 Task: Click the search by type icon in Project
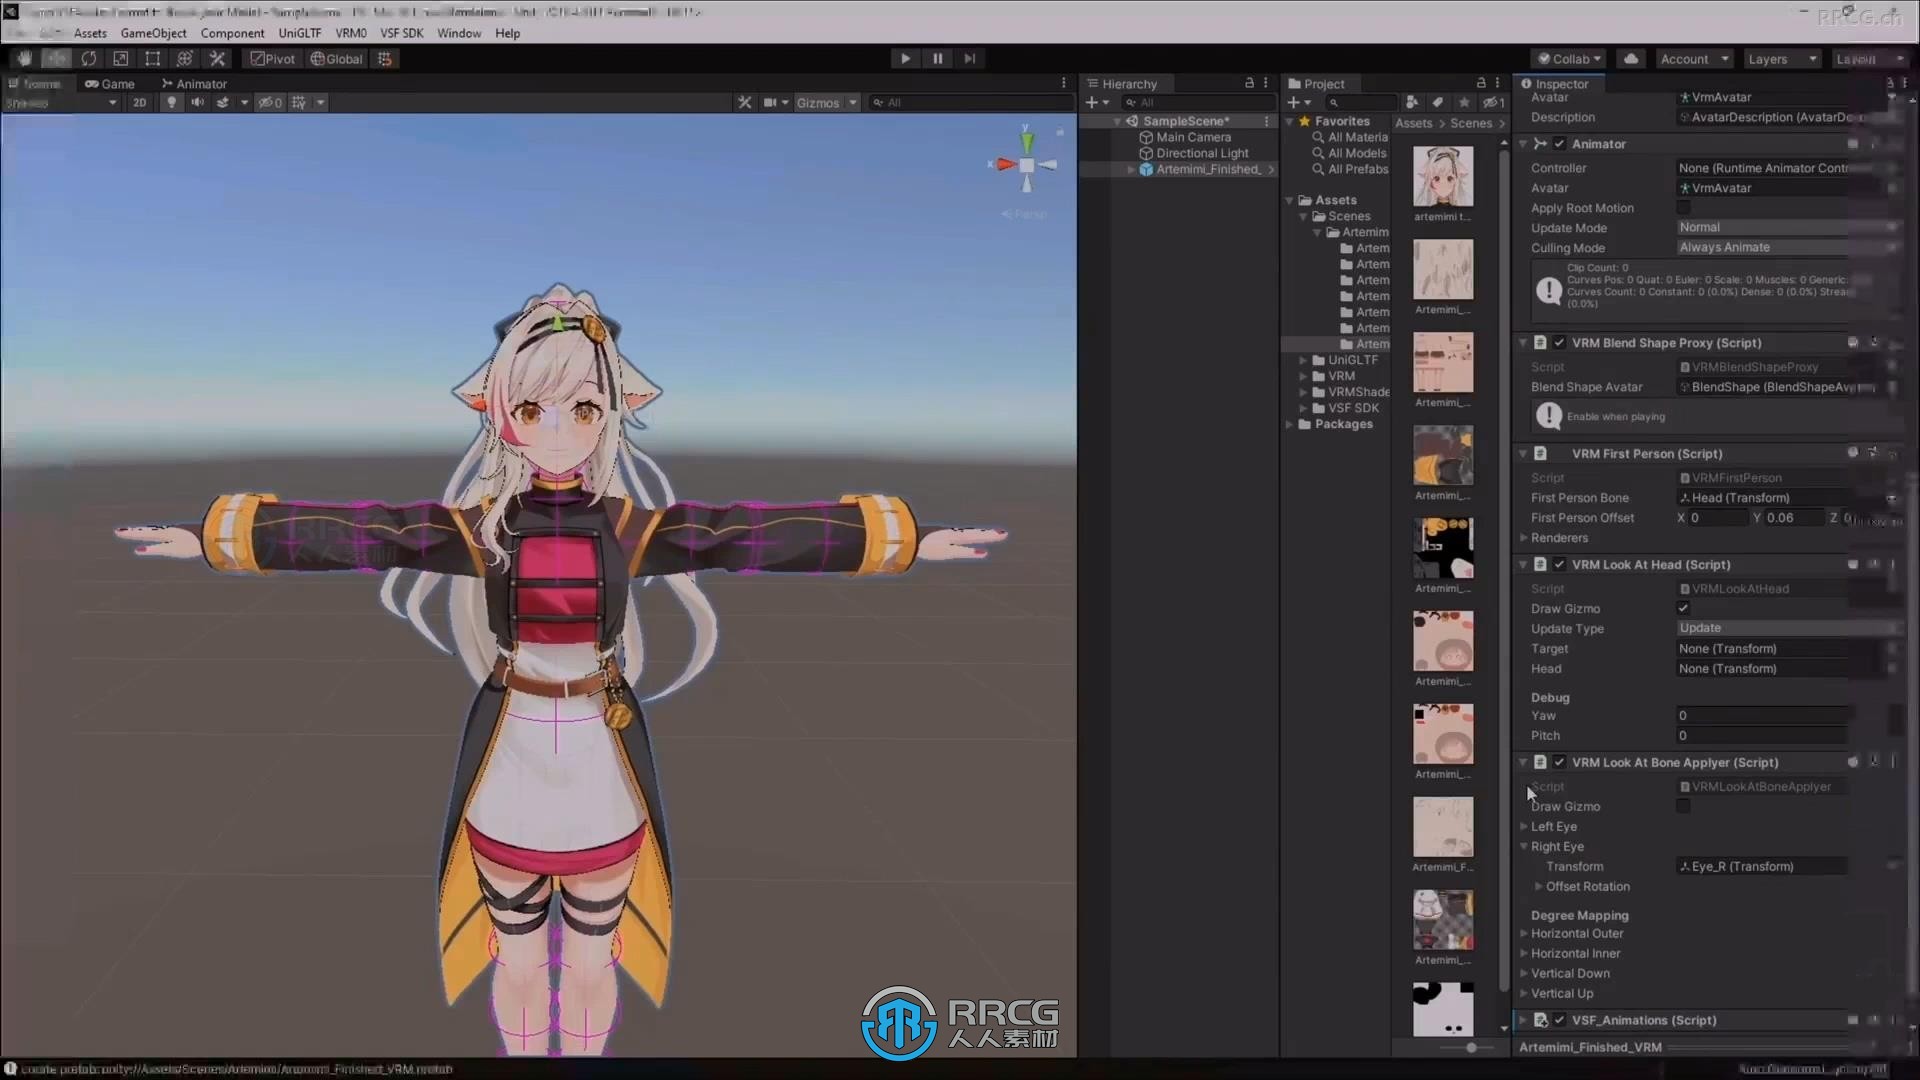tap(1411, 102)
